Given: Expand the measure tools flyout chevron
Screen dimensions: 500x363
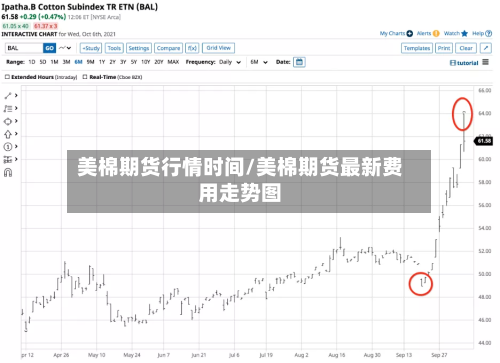Looking at the screenshot, I should pos(16,159).
